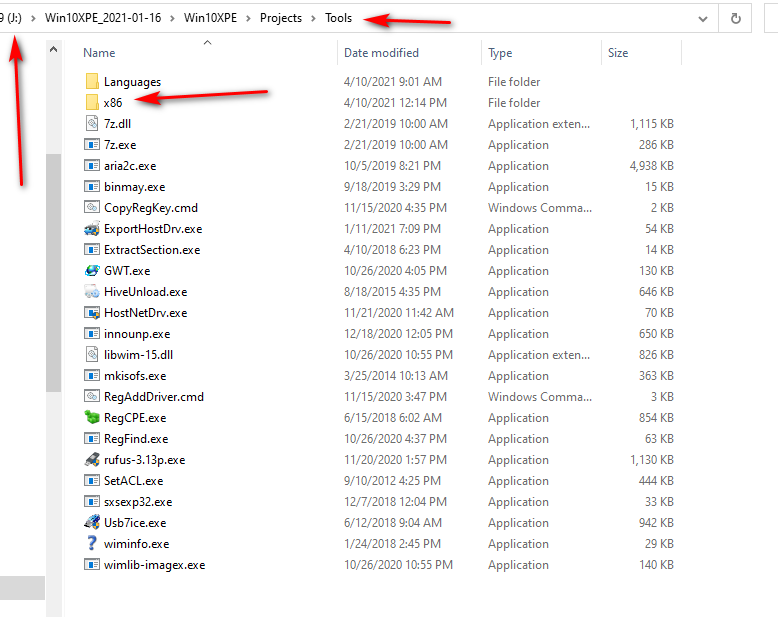This screenshot has width=778, height=617.
Task: Expand the chevron after Win10XPE breadcrumb
Action: 248,18
